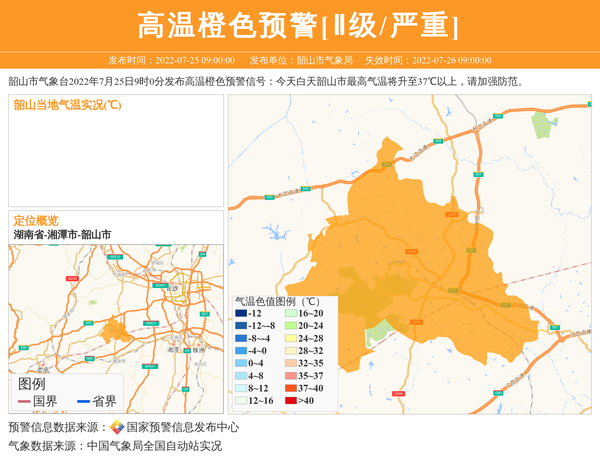The width and height of the screenshot is (600, 471).
Task: Click the small orange Shaoshan area on overview map
Action: (115, 330)
